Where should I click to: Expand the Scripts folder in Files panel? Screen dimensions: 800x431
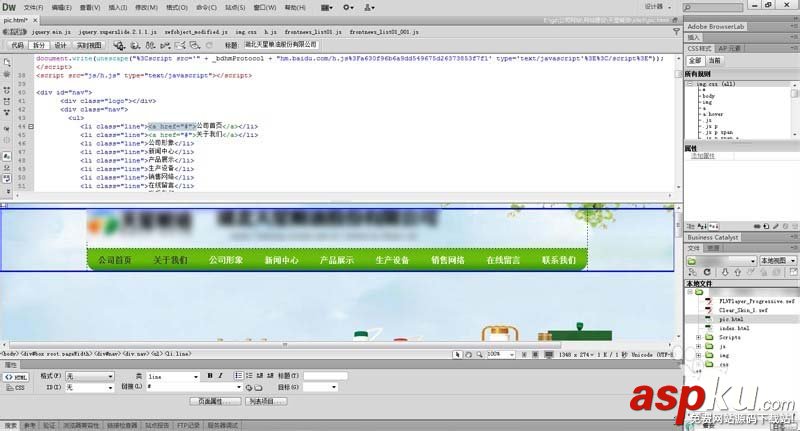pos(698,338)
